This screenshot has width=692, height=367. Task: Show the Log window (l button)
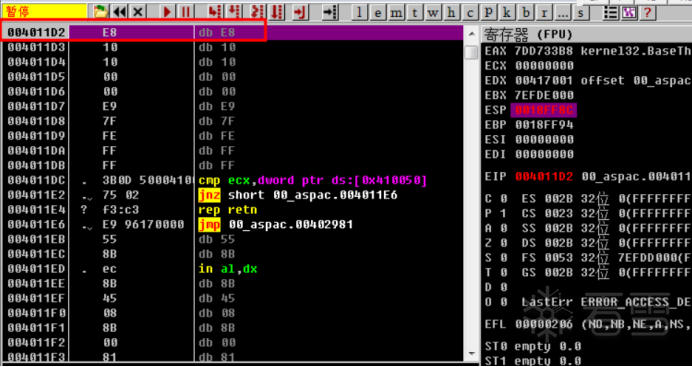(359, 12)
